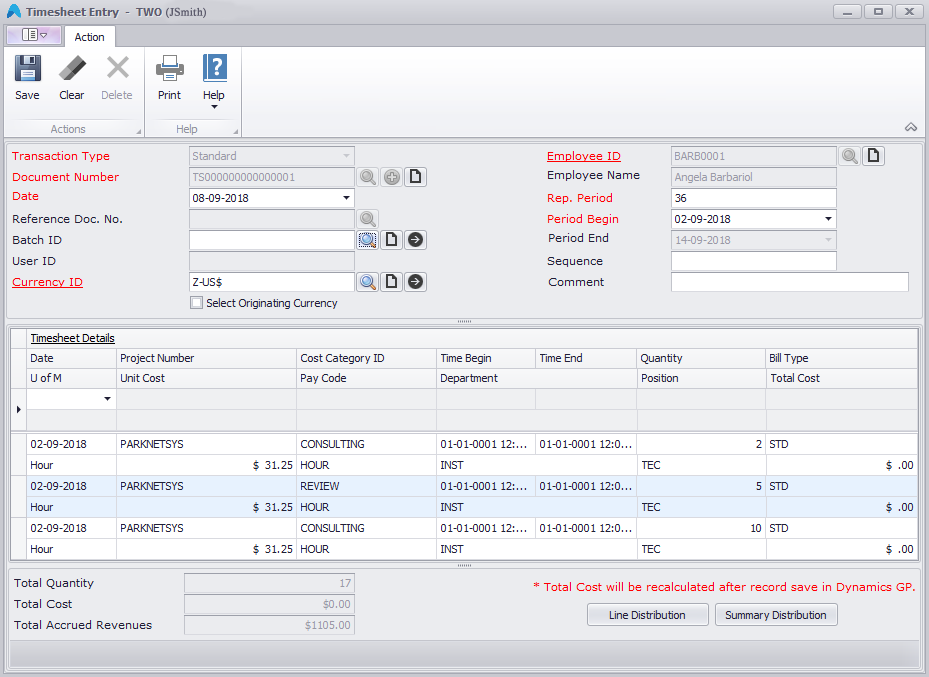Click the add plus icon beside Document Number
The width and height of the screenshot is (929, 677).
click(x=392, y=177)
